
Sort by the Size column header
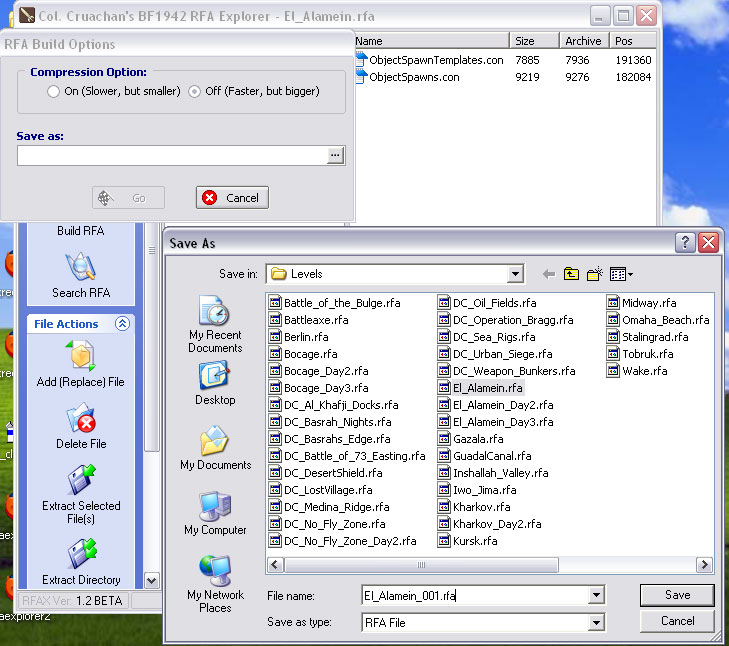[x=534, y=41]
